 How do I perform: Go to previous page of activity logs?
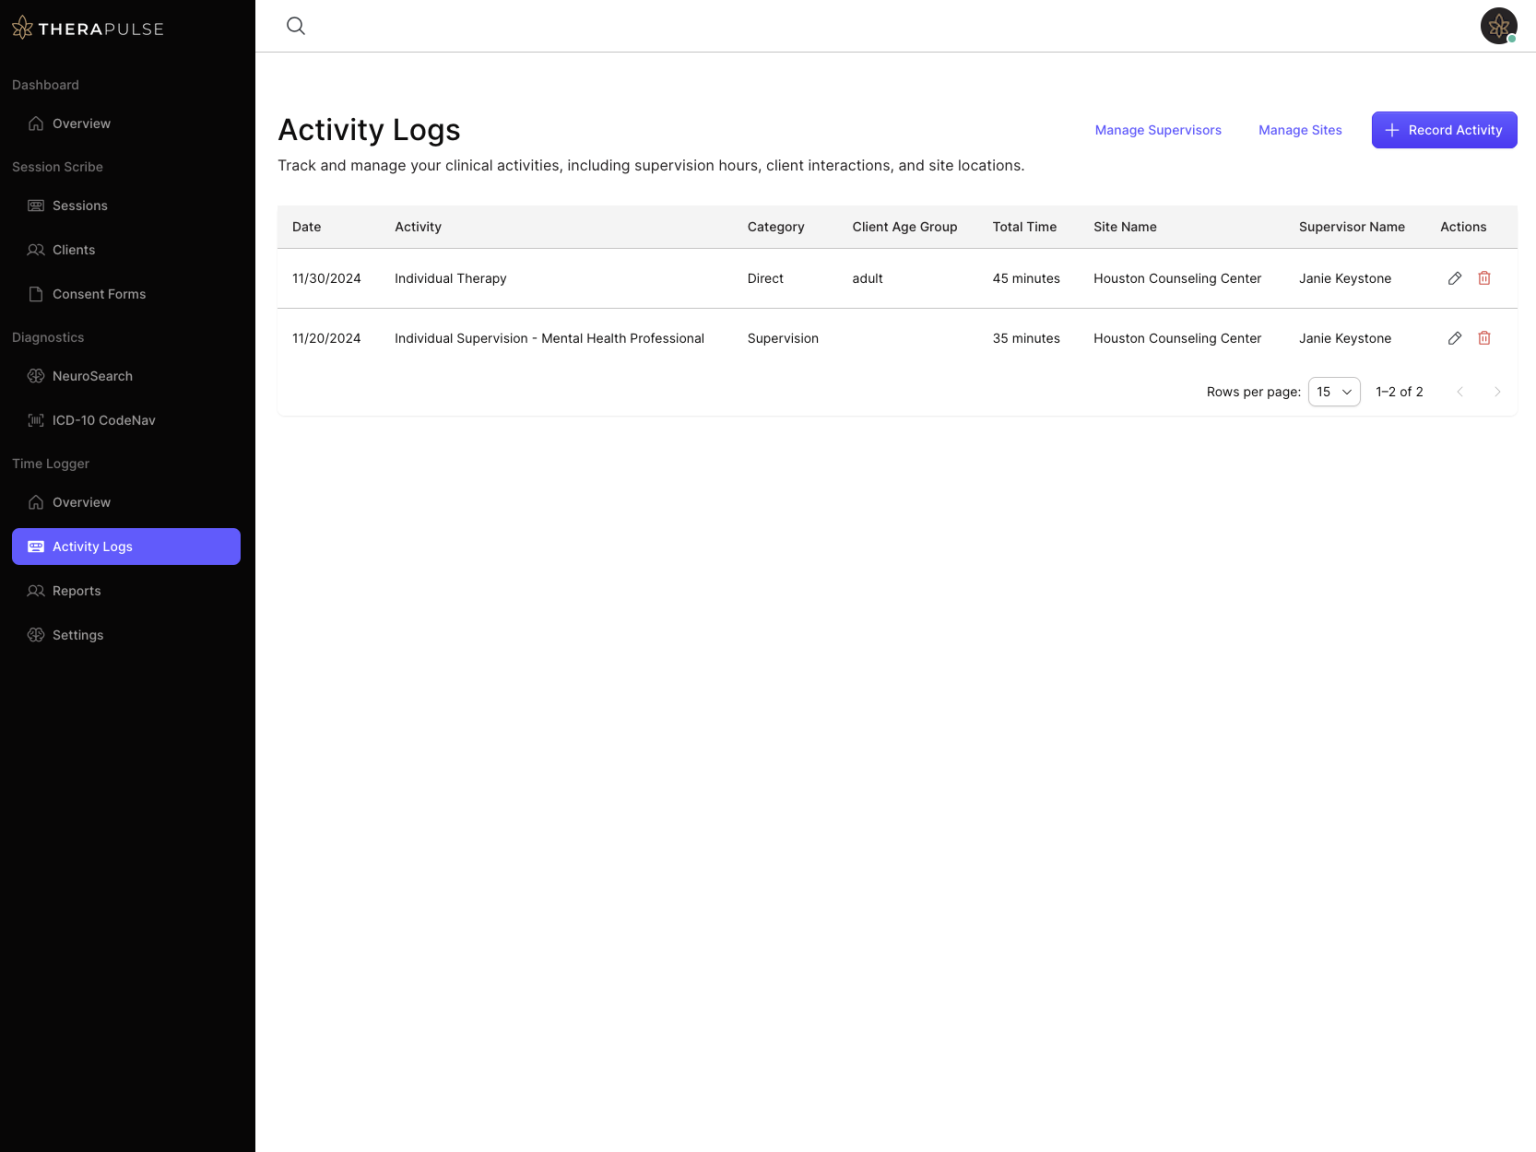tap(1460, 391)
